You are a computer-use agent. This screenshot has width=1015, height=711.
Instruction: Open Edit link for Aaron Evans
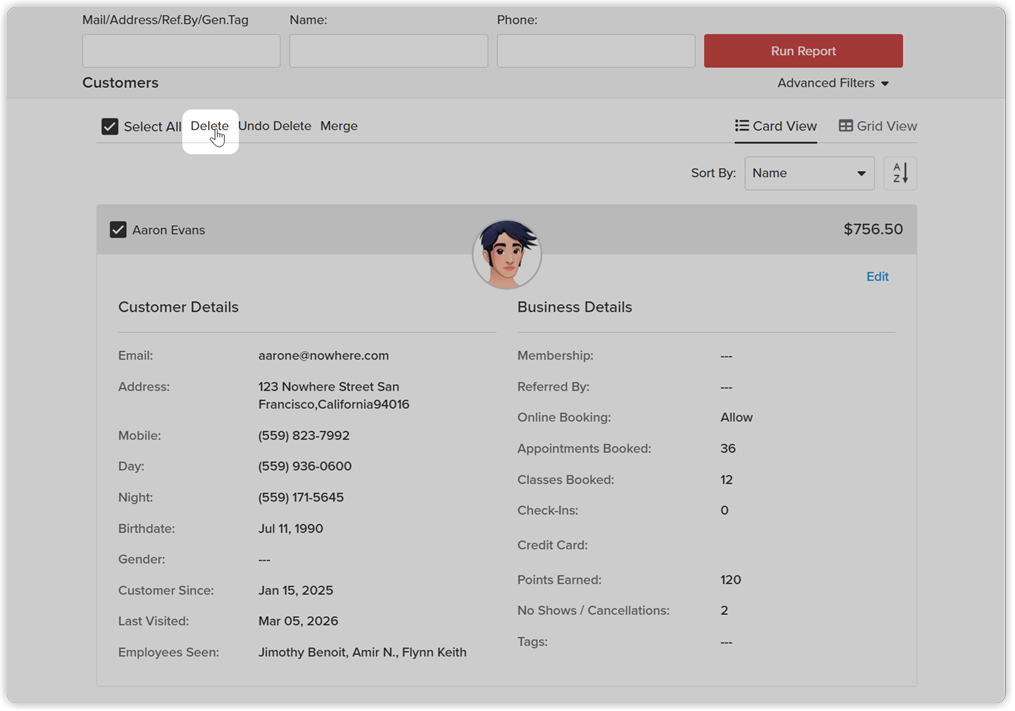(x=877, y=276)
